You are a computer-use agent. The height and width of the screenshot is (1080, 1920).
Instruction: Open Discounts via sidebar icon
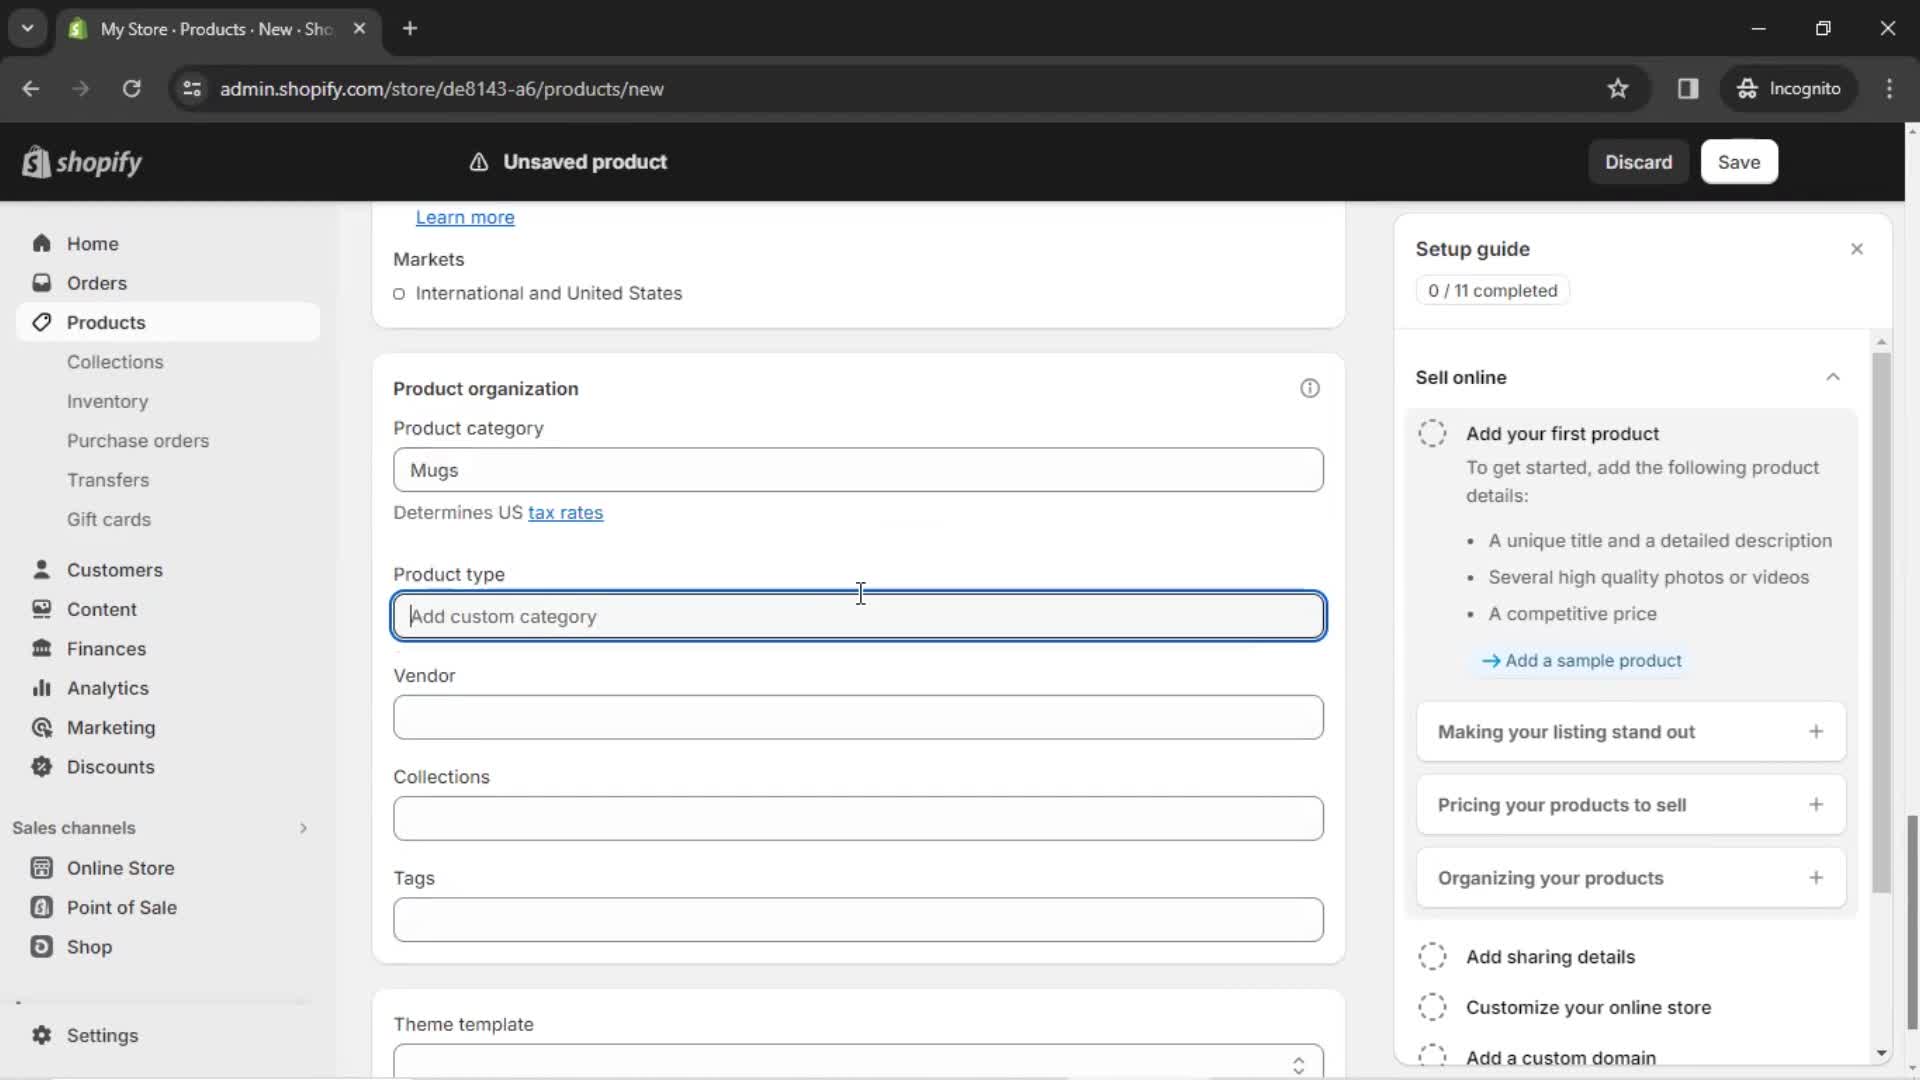pos(41,766)
